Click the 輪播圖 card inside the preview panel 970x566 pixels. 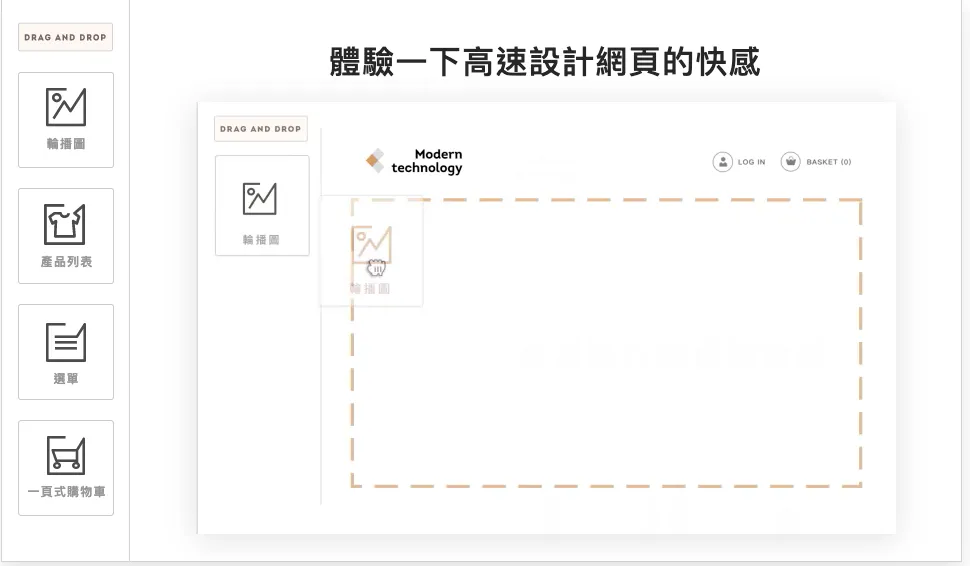coord(262,205)
